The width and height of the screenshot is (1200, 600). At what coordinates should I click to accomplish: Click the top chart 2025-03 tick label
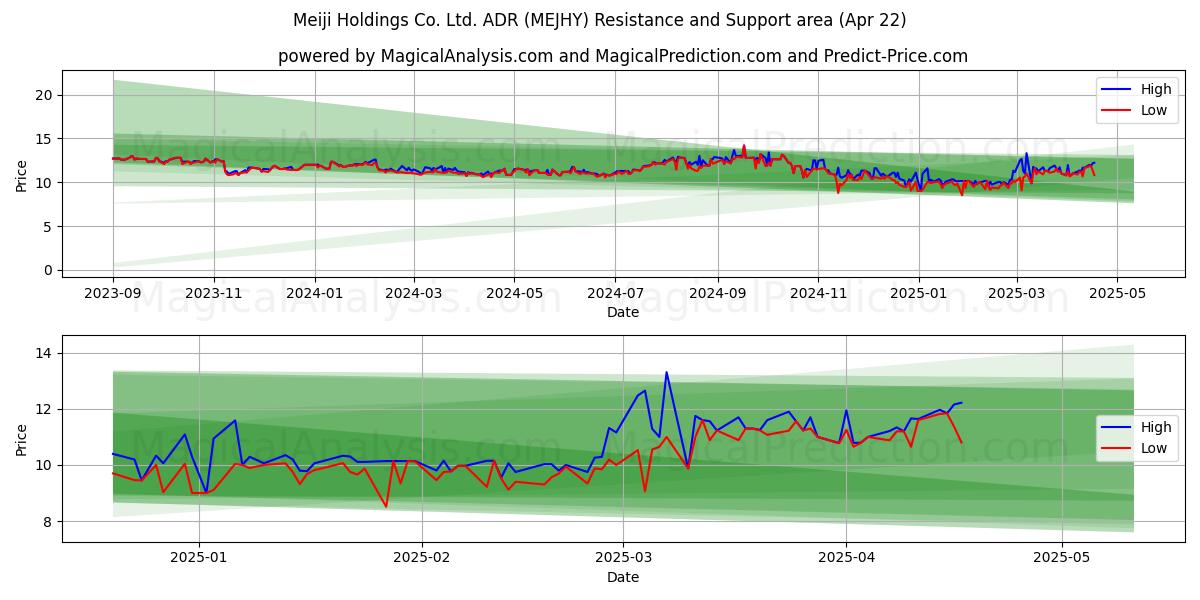pyautogui.click(x=1016, y=293)
